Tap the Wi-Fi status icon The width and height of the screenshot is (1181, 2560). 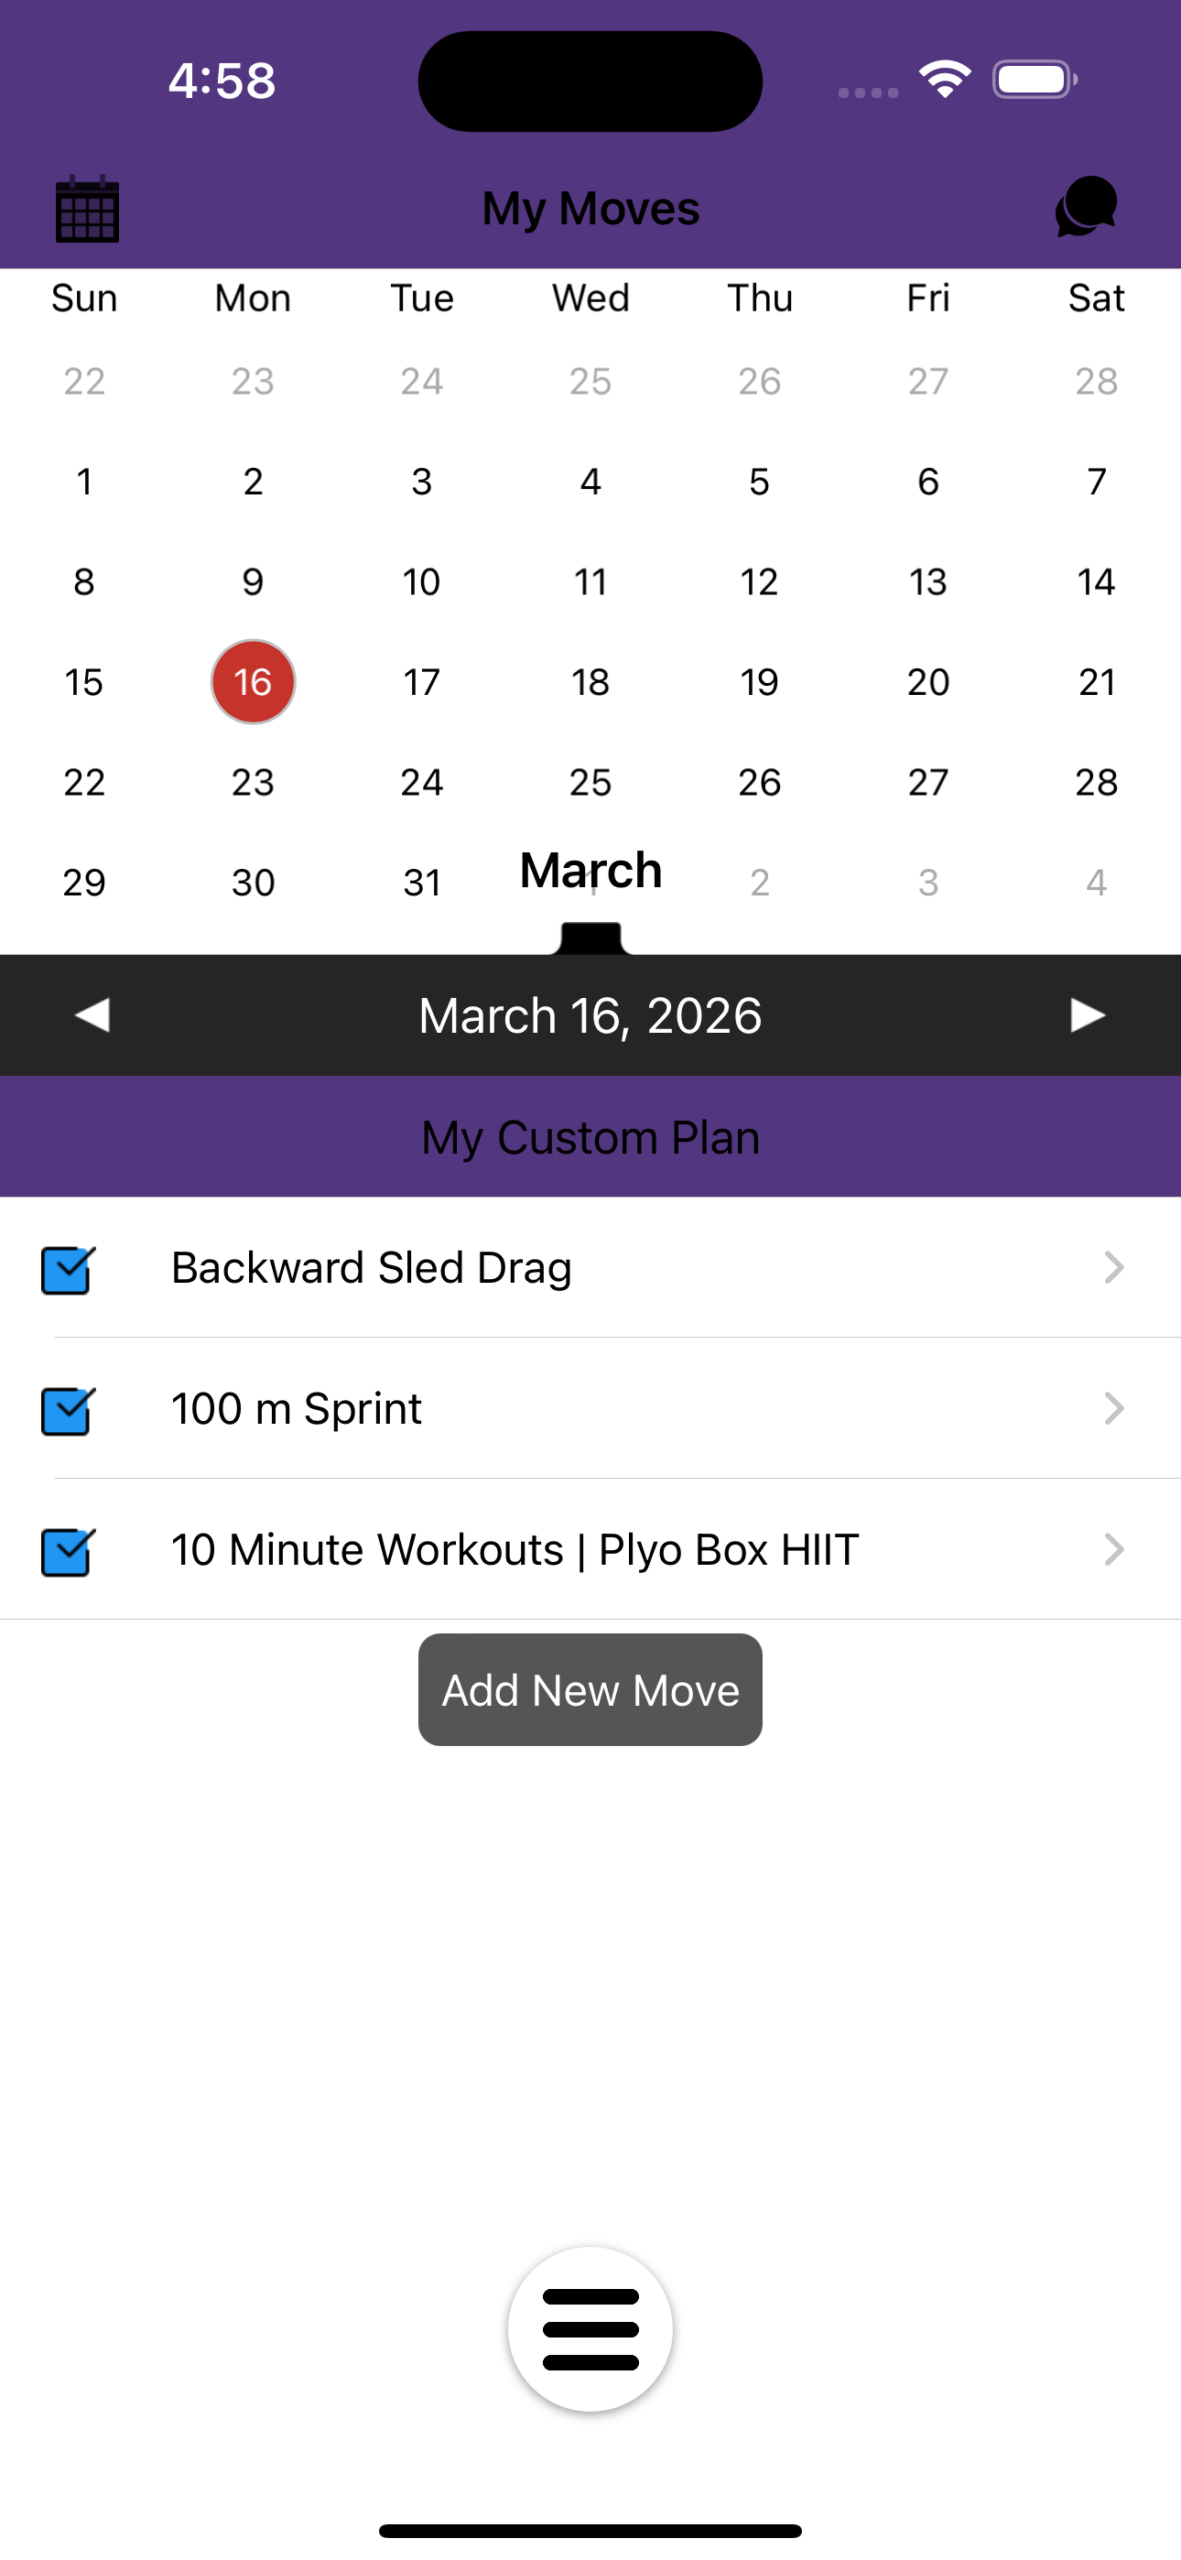click(x=945, y=79)
